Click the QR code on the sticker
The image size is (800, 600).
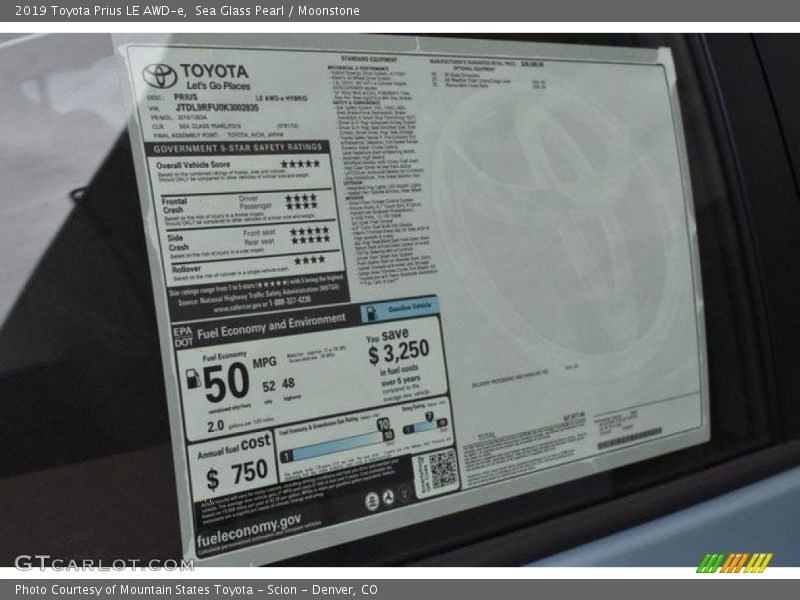click(443, 469)
